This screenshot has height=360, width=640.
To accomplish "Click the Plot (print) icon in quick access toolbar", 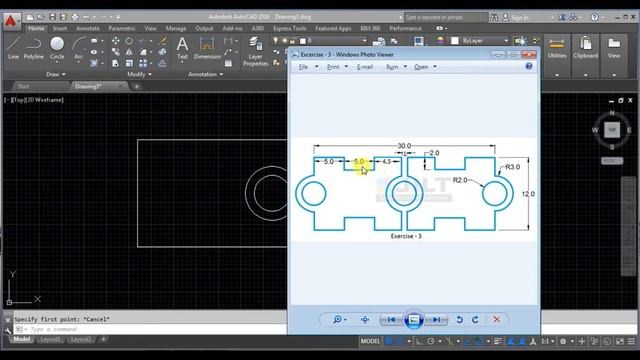I will (x=75, y=17).
